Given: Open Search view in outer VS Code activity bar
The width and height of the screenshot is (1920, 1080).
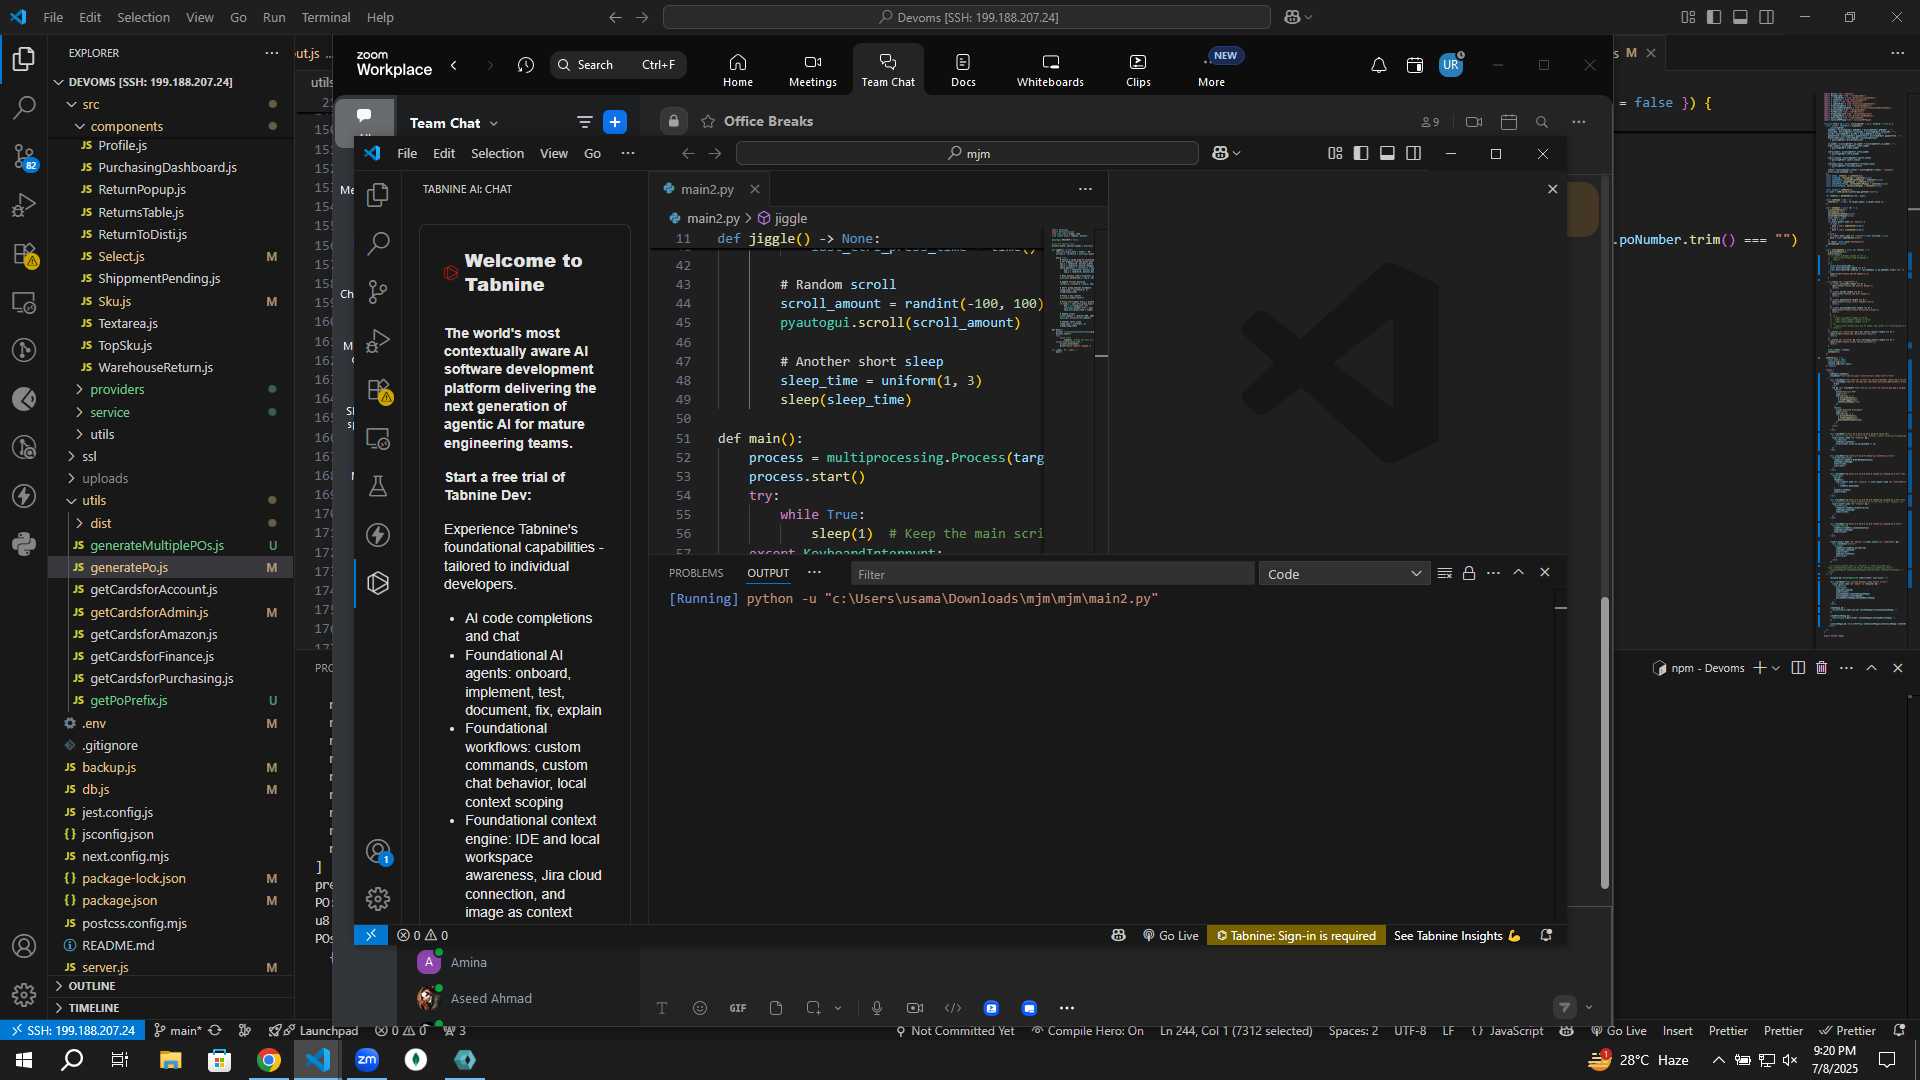Looking at the screenshot, I should (24, 107).
